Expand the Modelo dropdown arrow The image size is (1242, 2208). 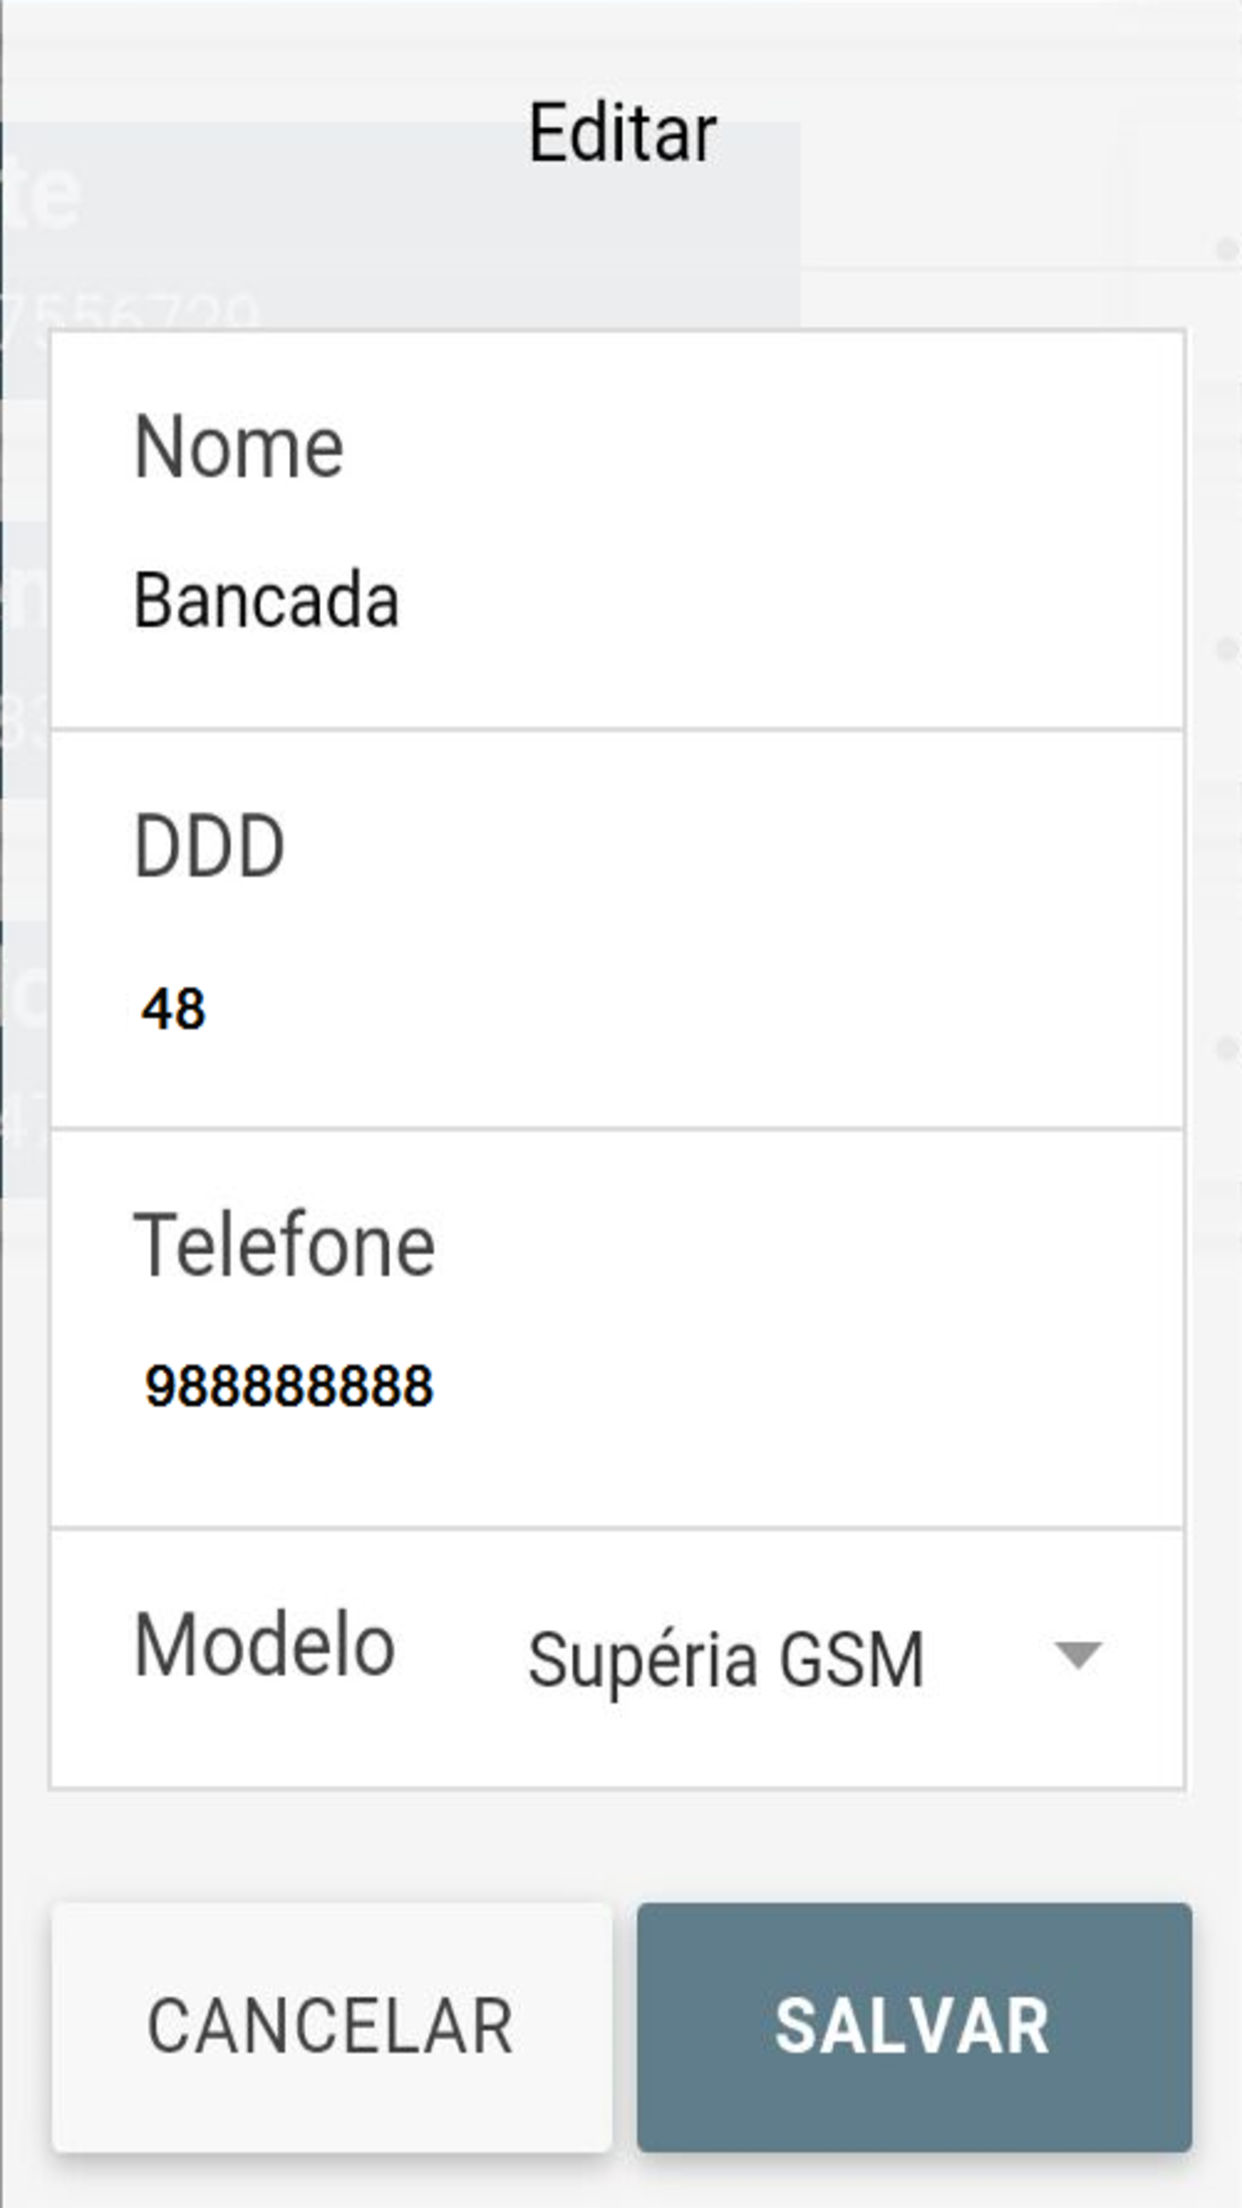pos(1078,1656)
